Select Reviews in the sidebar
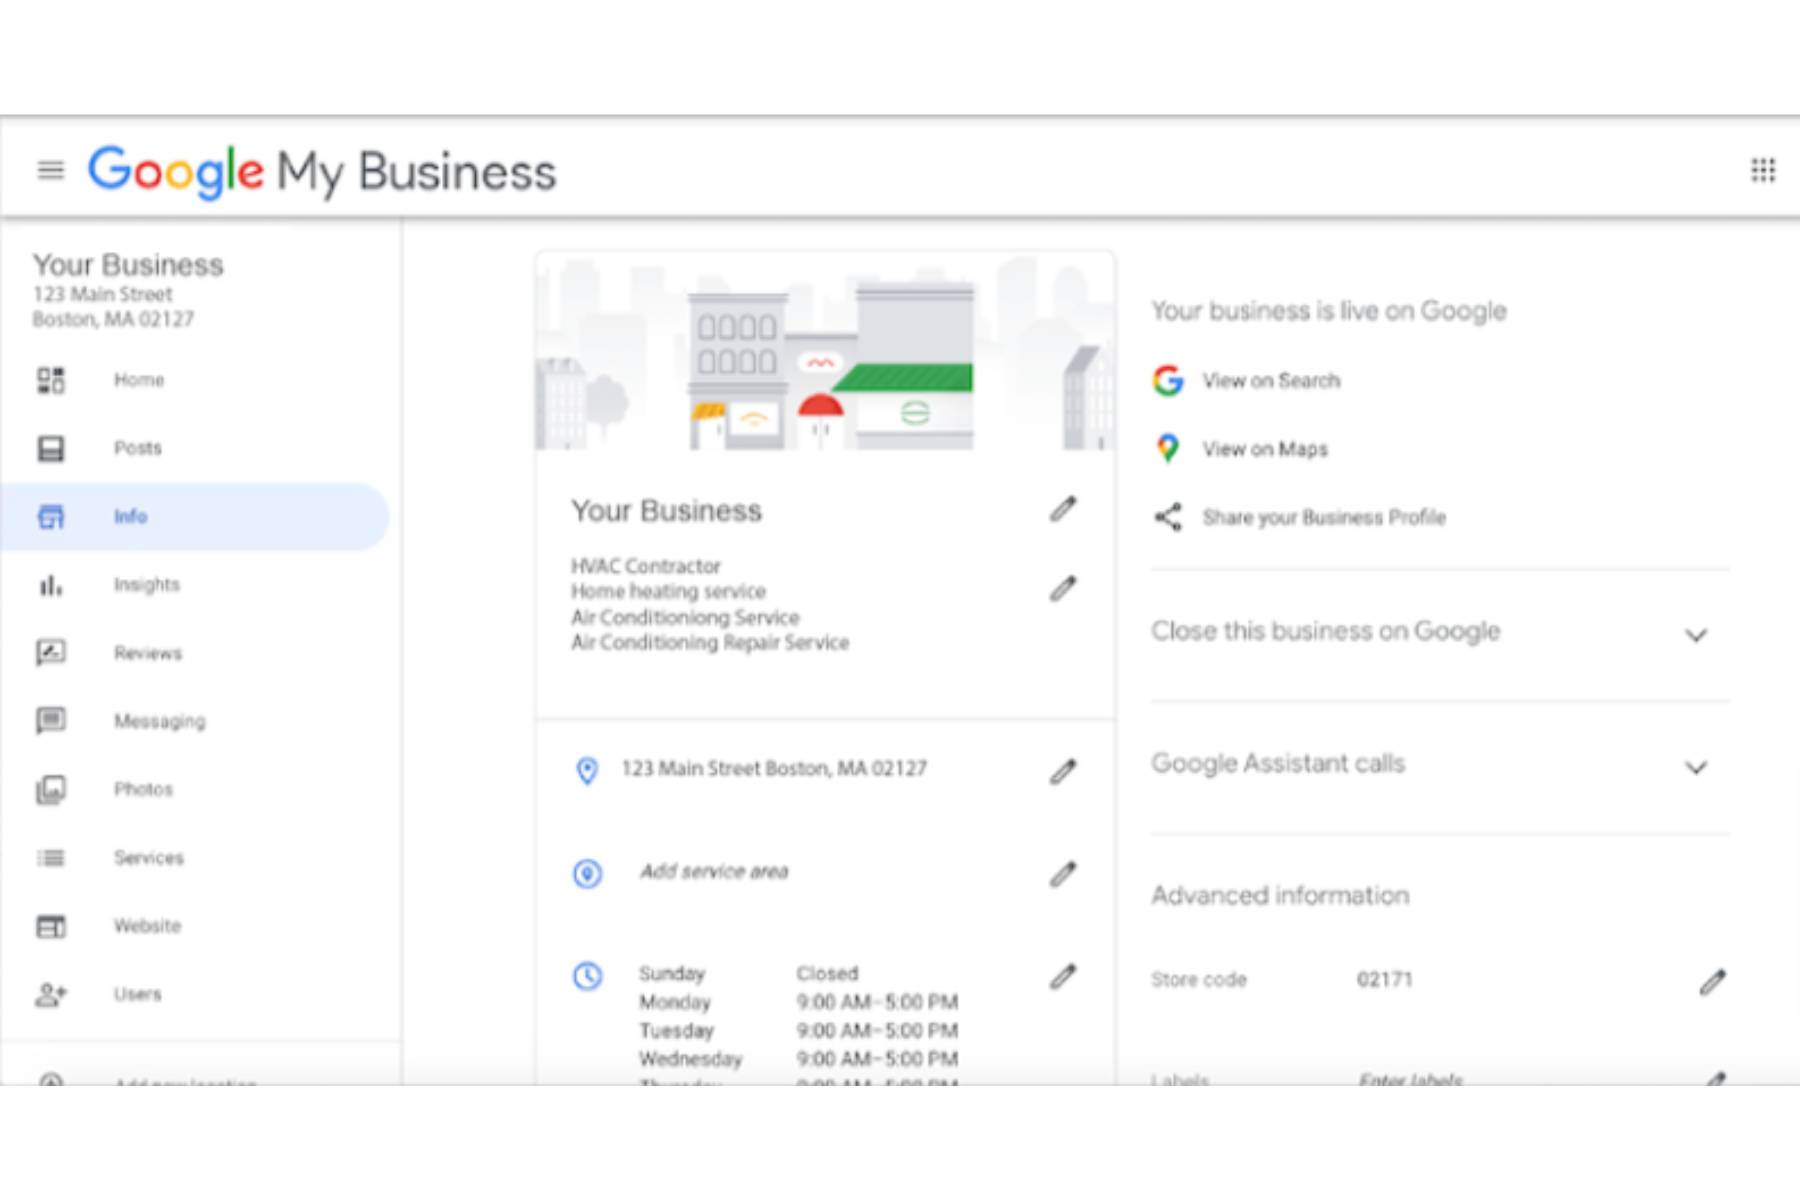Image resolution: width=1800 pixels, height=1200 pixels. 147,653
